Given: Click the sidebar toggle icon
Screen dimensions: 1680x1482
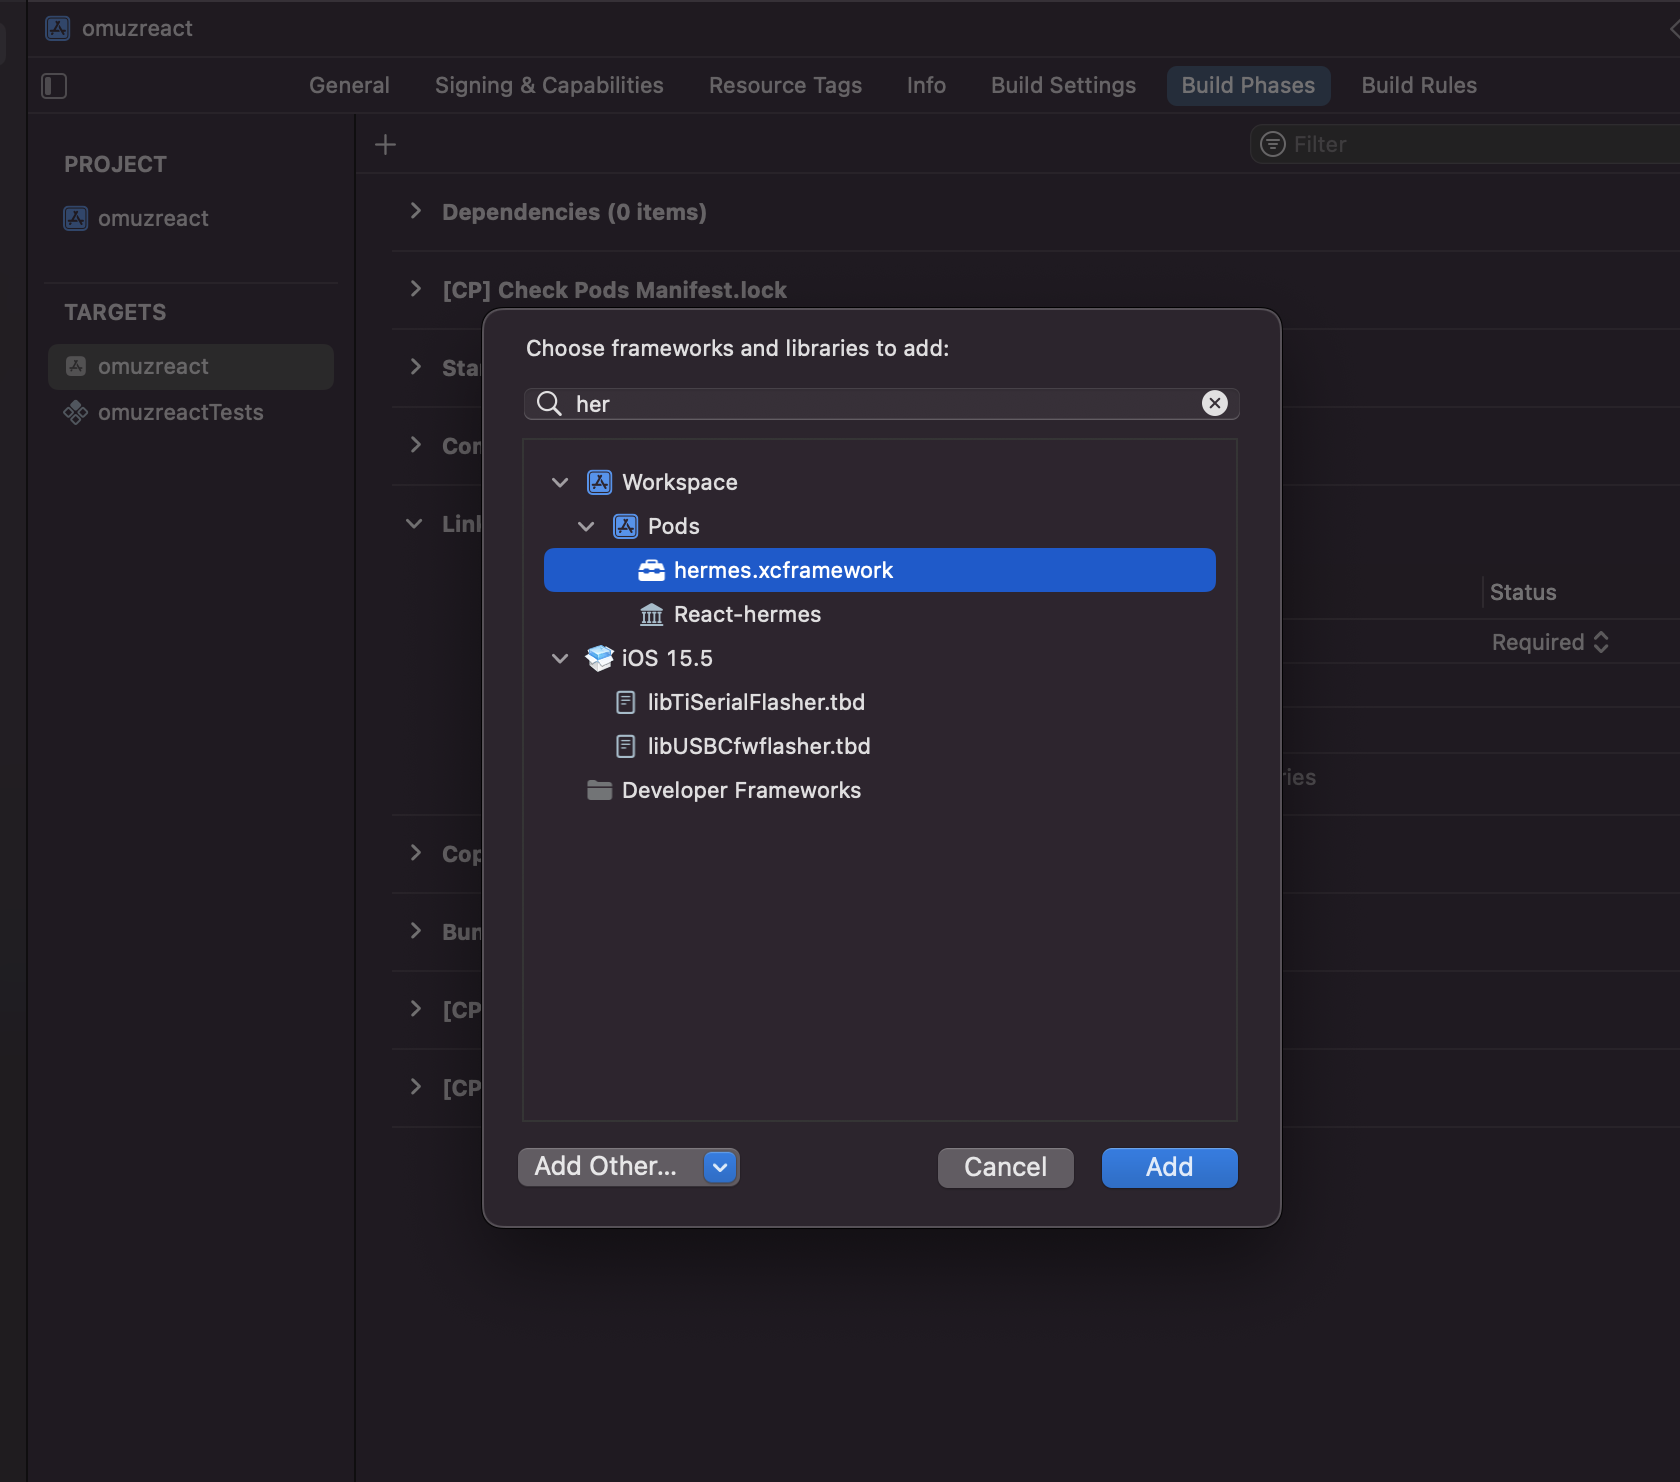Looking at the screenshot, I should pos(54,86).
